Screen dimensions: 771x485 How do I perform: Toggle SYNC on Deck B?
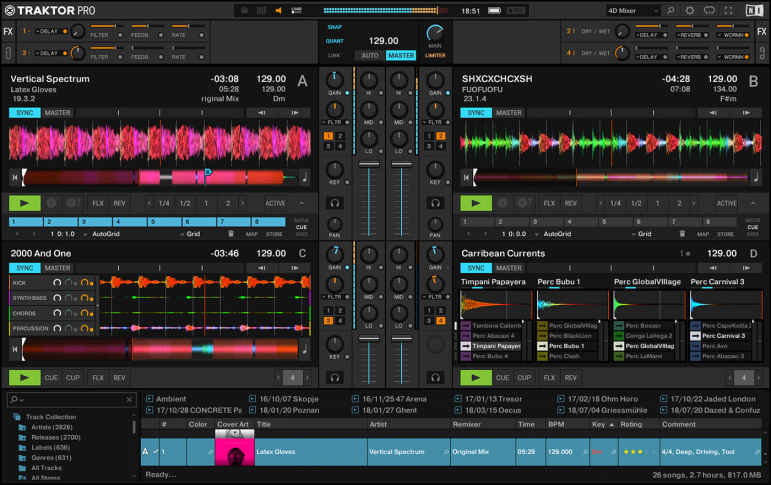pyautogui.click(x=476, y=112)
